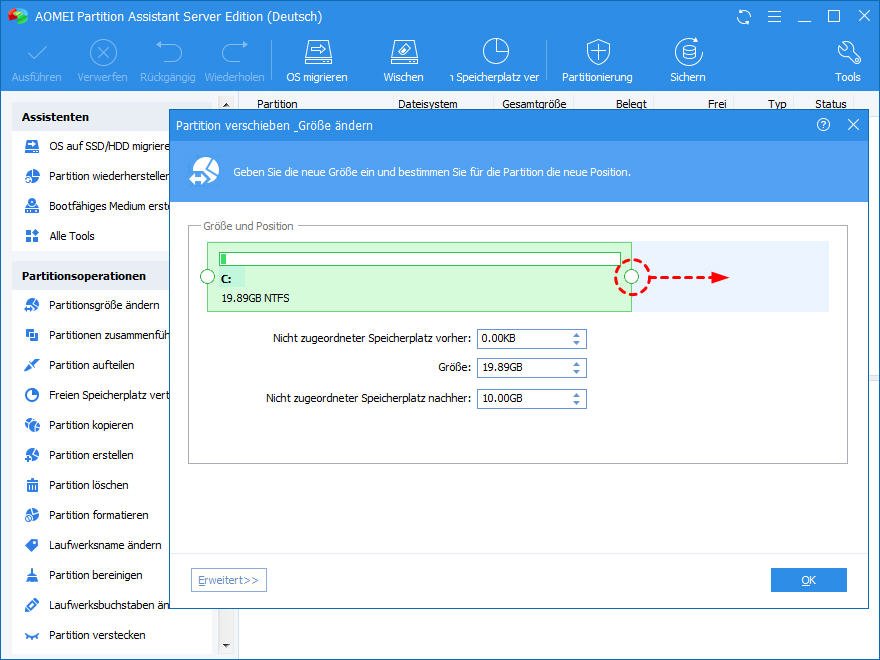Viewport: 880px width, 660px height.
Task: Click the Typ column header
Action: coord(777,103)
